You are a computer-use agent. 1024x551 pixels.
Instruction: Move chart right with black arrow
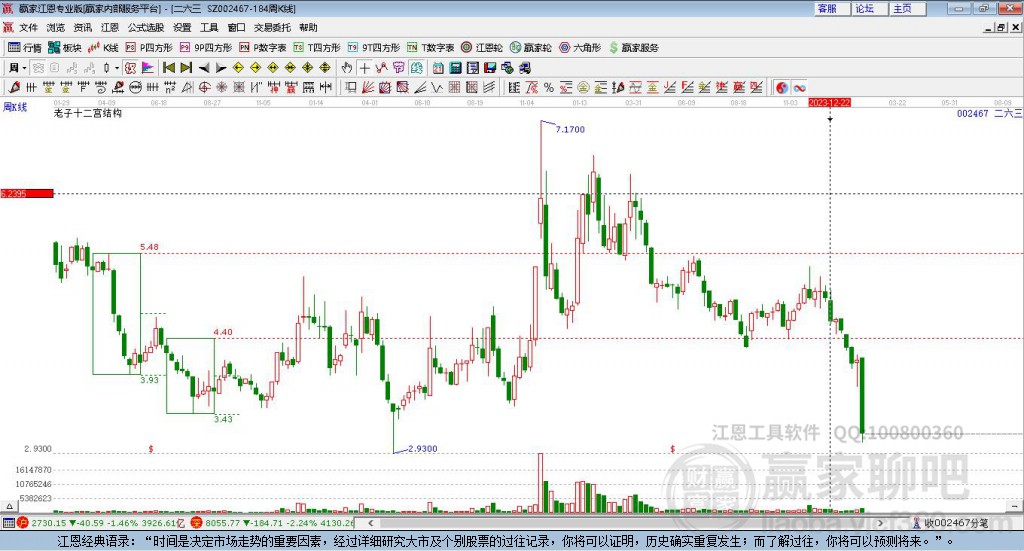click(x=221, y=68)
